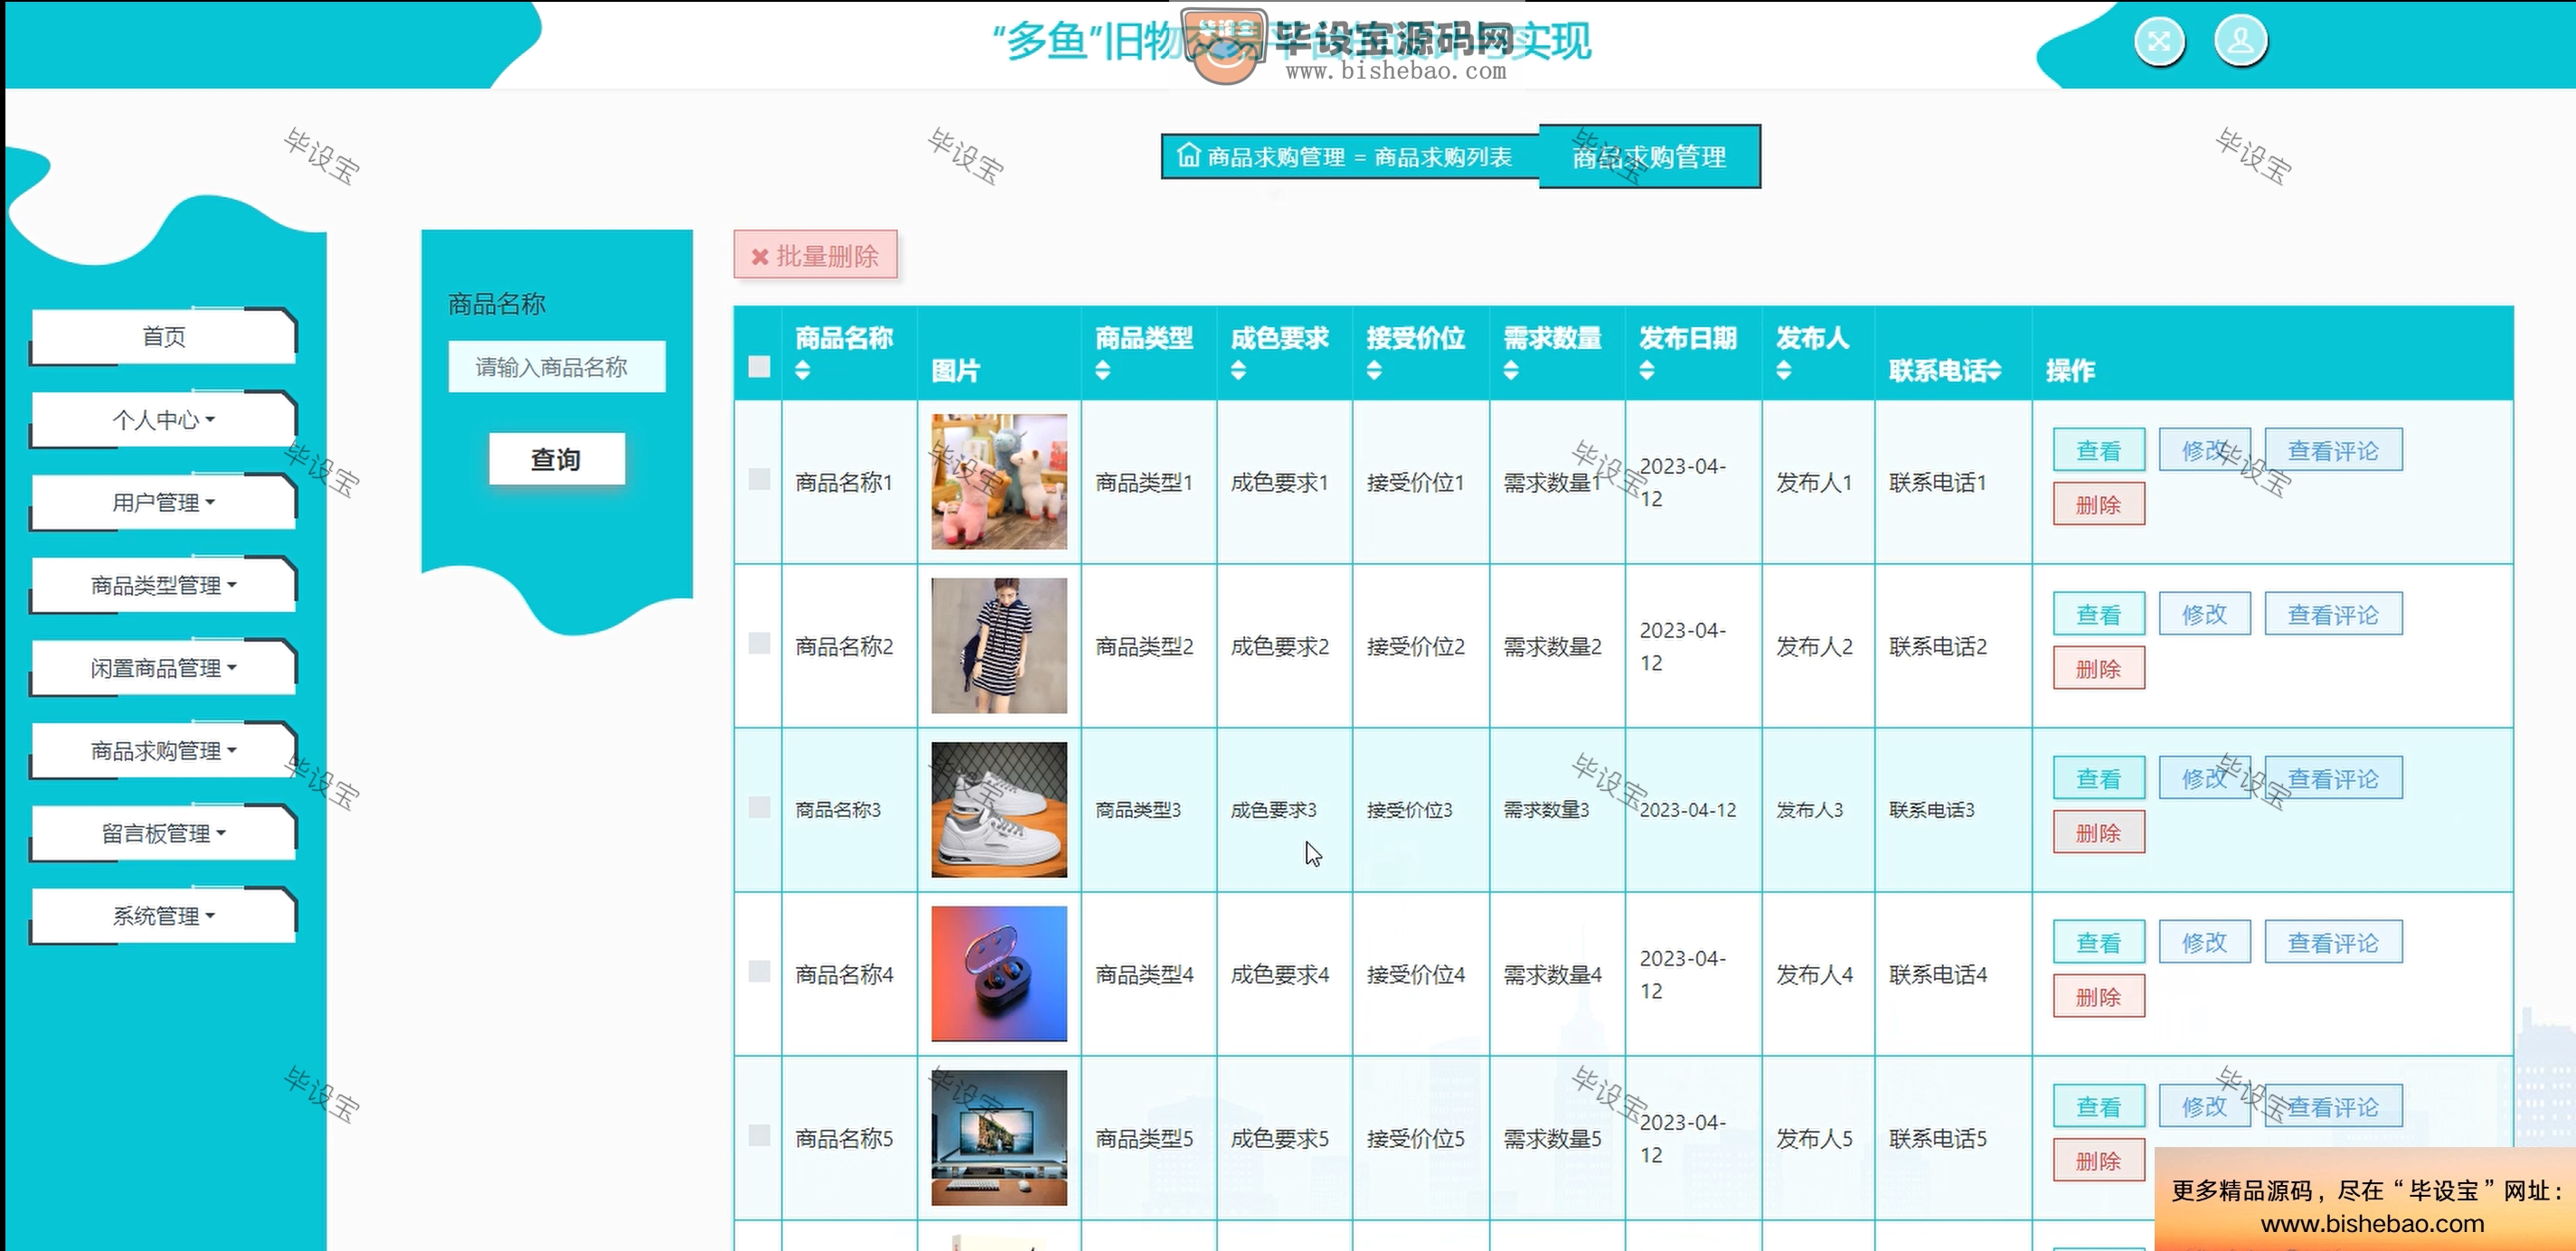This screenshot has width=2576, height=1251.
Task: Open the monitor thumbnail of 商品名称5
Action: pyautogui.click(x=999, y=1137)
